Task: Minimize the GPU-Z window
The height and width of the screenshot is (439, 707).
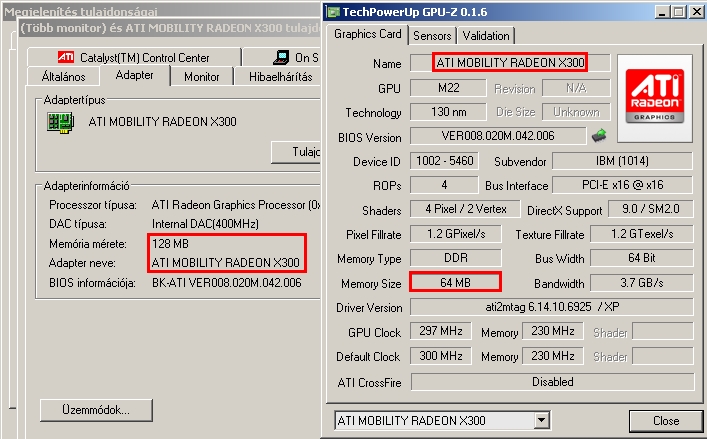Action: click(662, 12)
